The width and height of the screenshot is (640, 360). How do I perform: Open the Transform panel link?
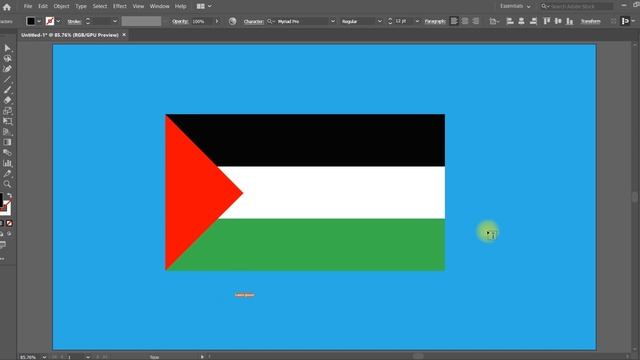point(591,21)
